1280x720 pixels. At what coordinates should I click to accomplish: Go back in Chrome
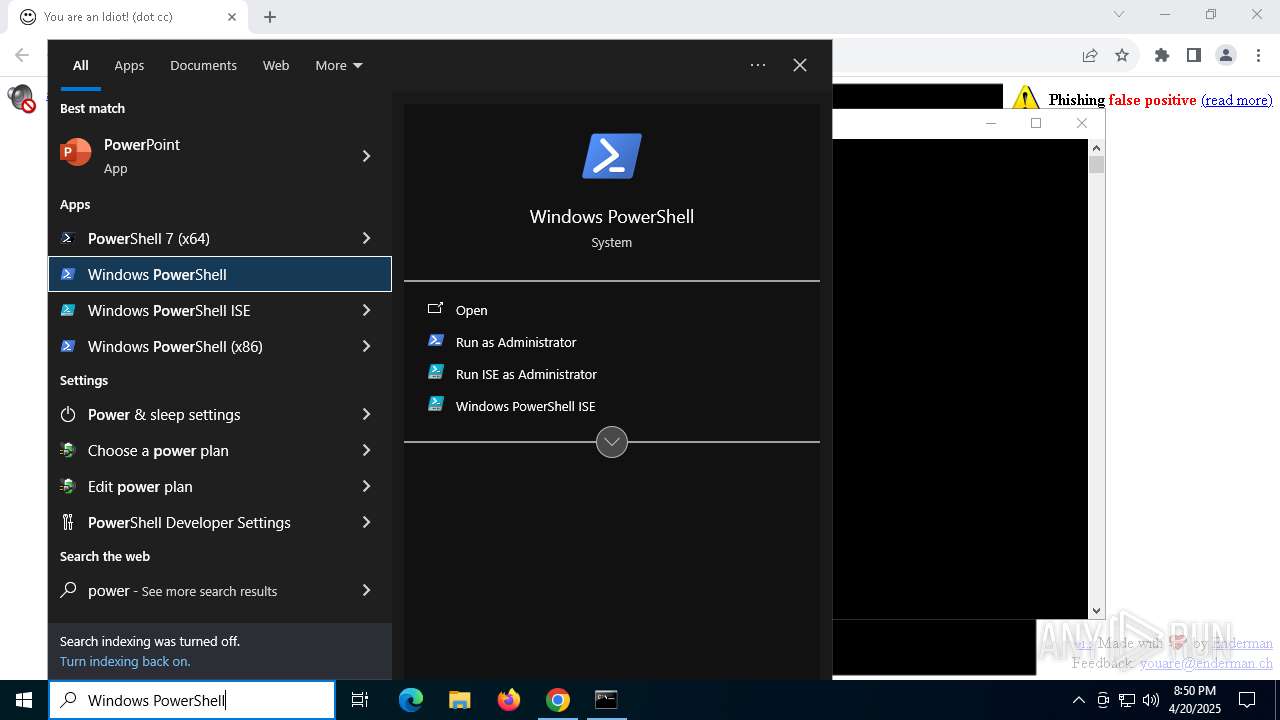click(x=22, y=55)
